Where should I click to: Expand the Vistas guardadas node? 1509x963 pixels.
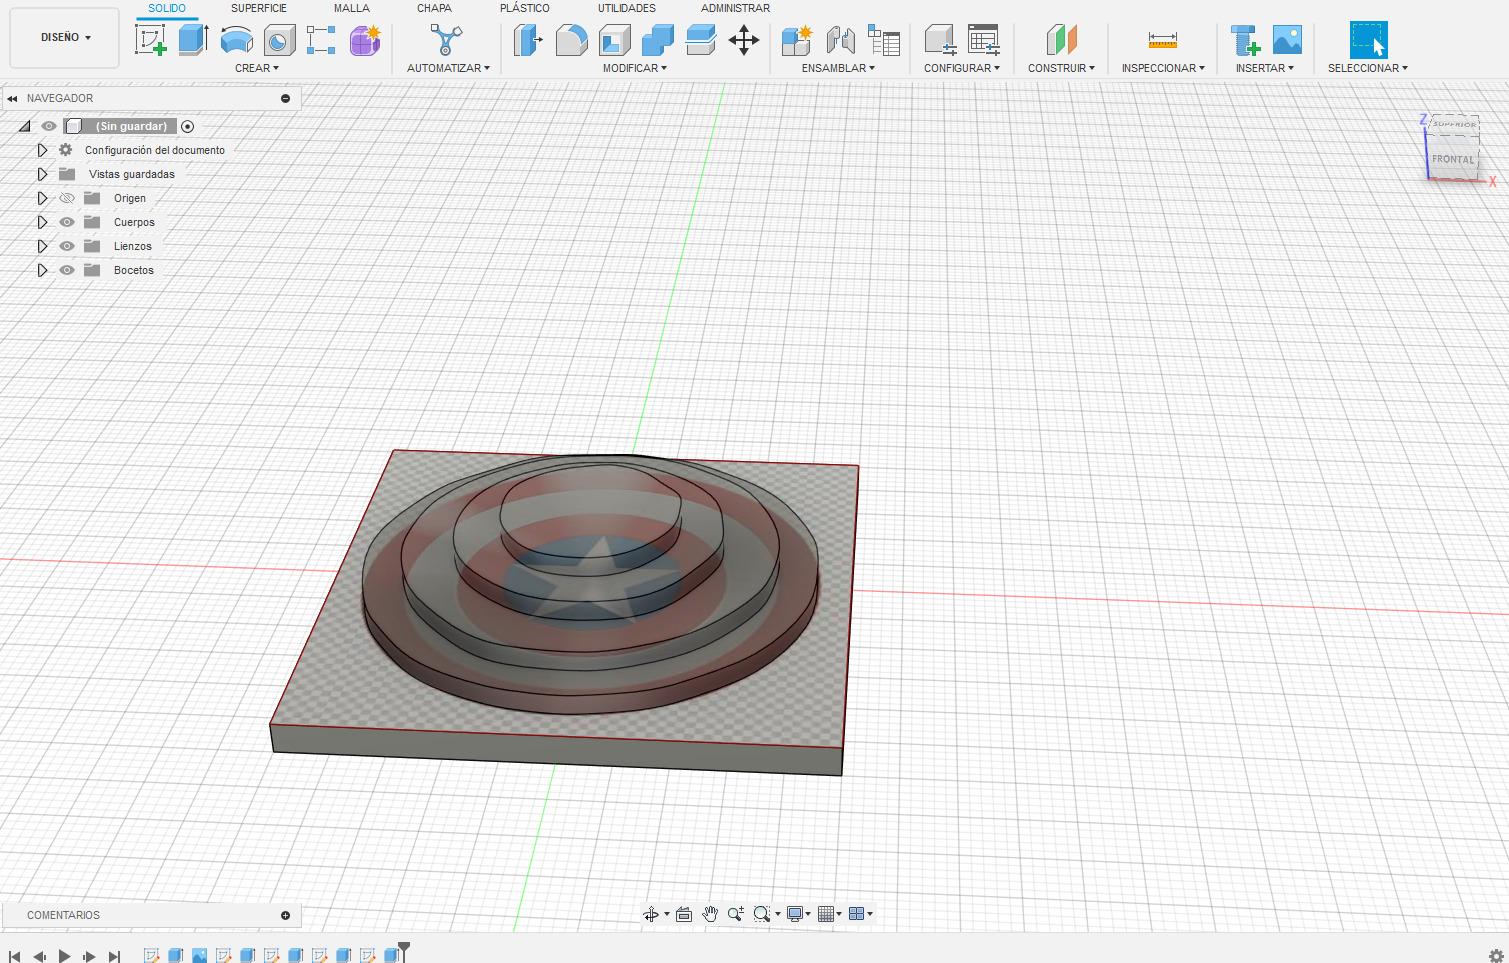pyautogui.click(x=42, y=174)
